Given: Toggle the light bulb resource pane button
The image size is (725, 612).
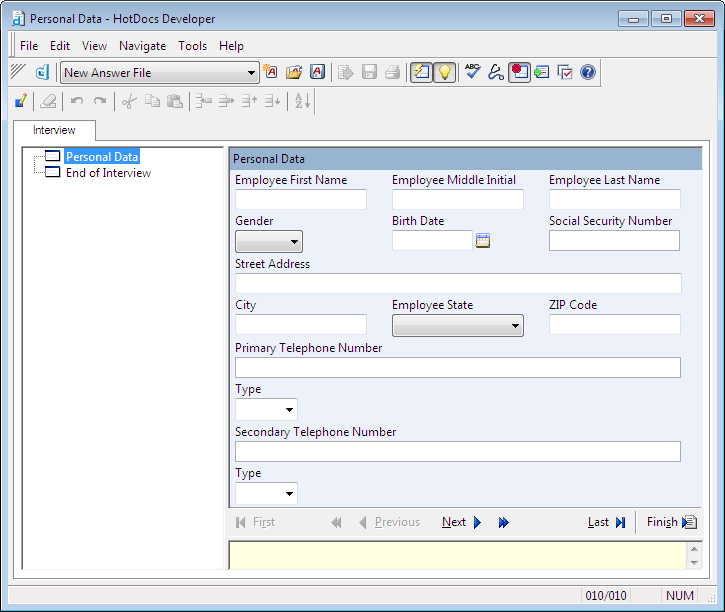Looking at the screenshot, I should pos(444,72).
